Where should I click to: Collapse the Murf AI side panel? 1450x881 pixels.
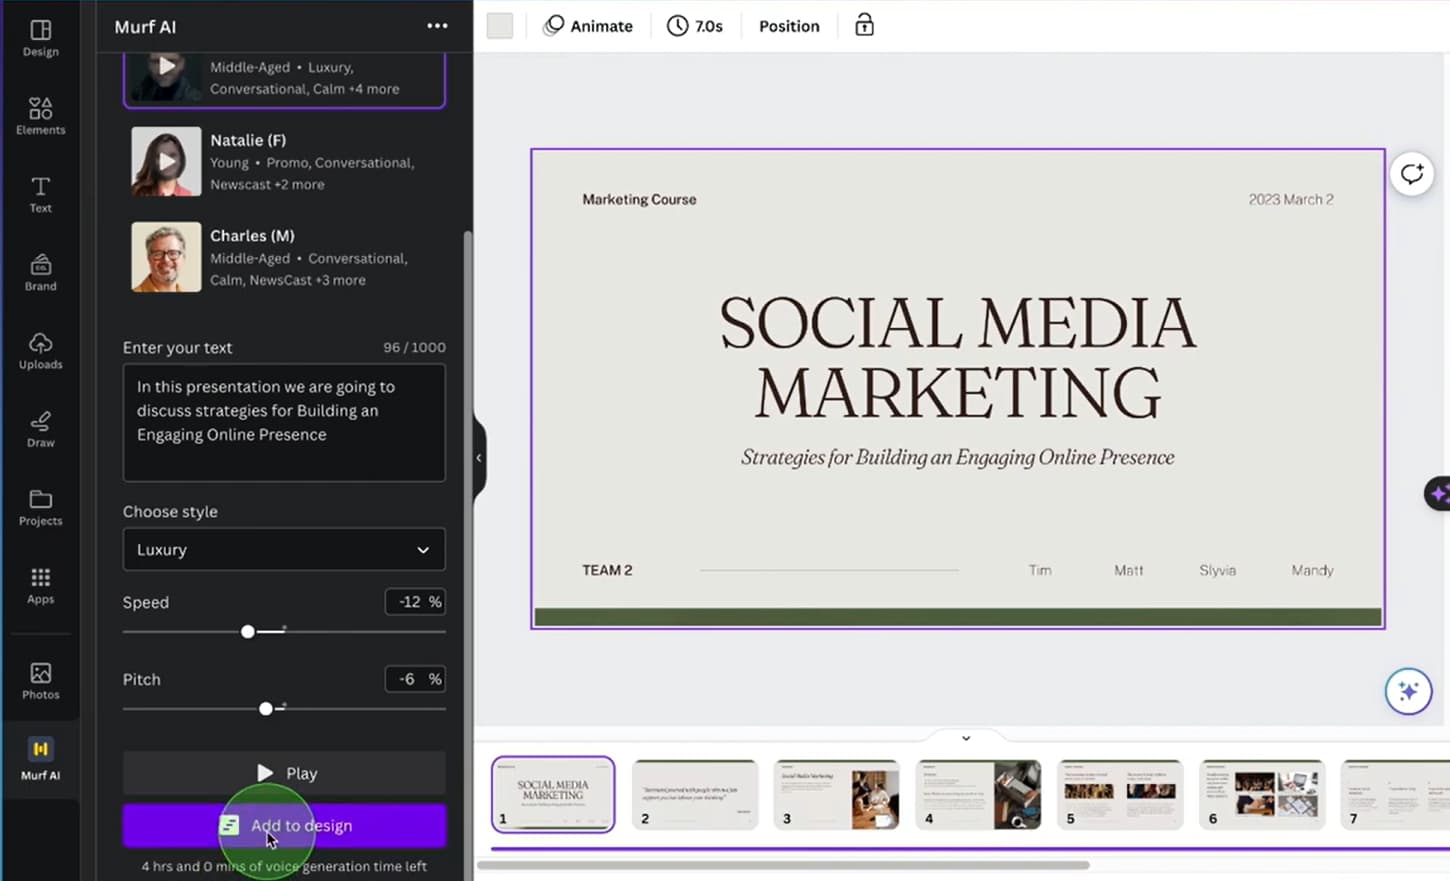[479, 458]
